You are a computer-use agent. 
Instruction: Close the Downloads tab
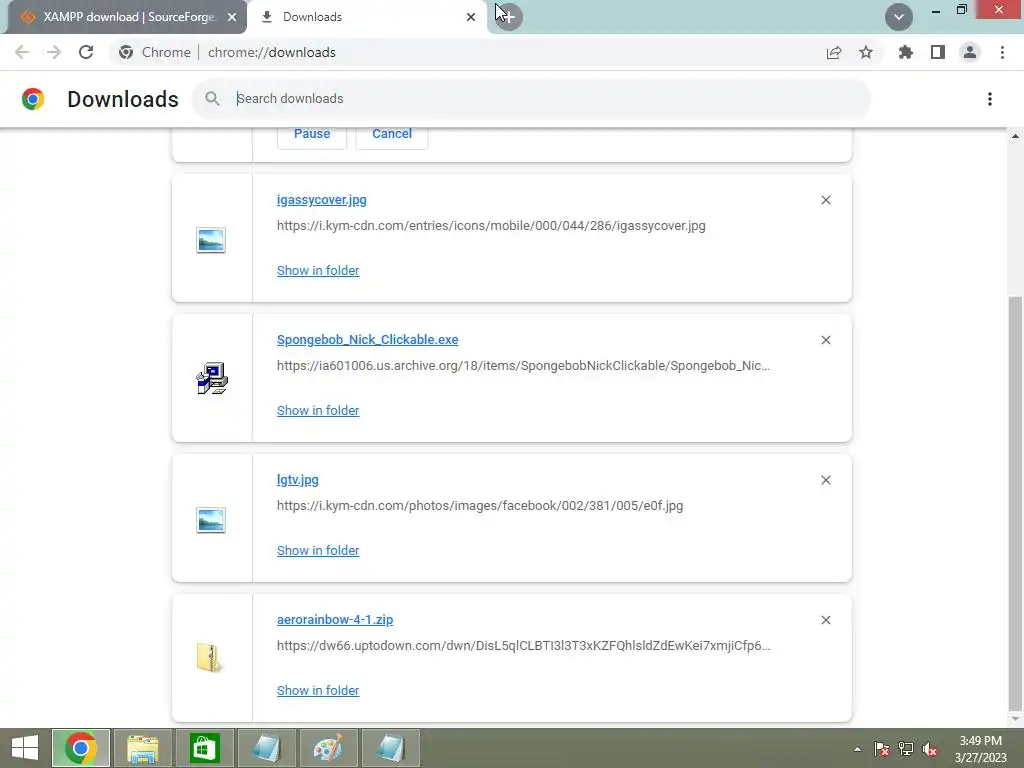[x=471, y=17]
